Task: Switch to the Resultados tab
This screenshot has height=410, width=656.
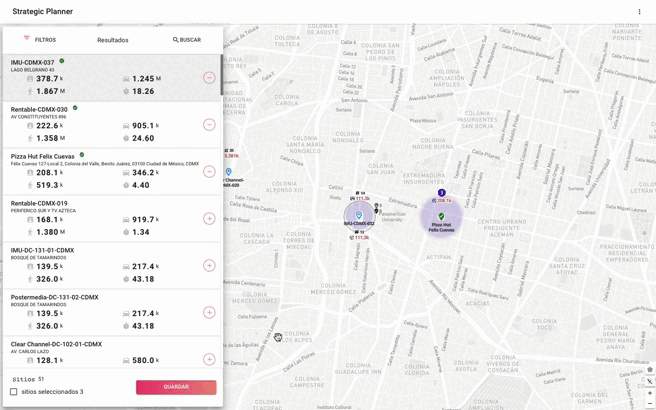Action: (113, 40)
